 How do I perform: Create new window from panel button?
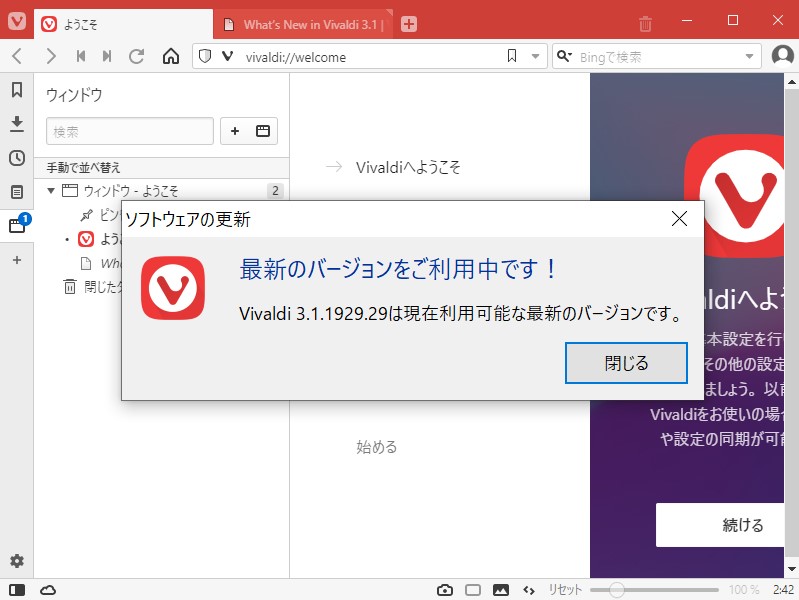tap(263, 131)
